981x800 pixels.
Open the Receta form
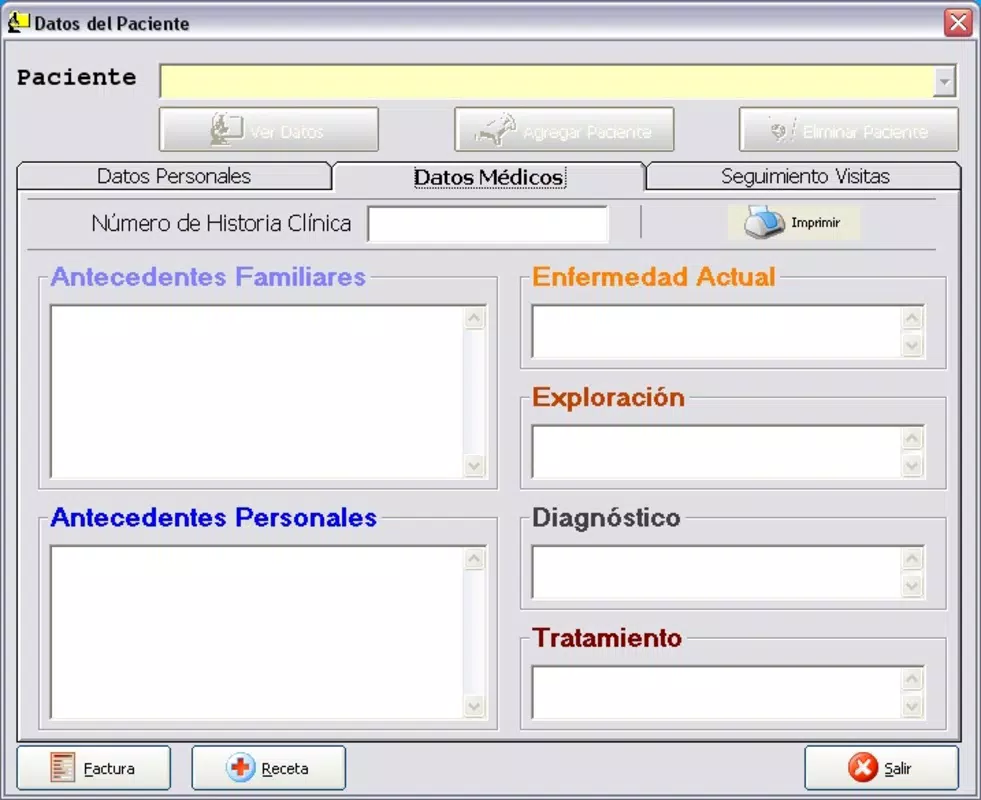point(268,767)
